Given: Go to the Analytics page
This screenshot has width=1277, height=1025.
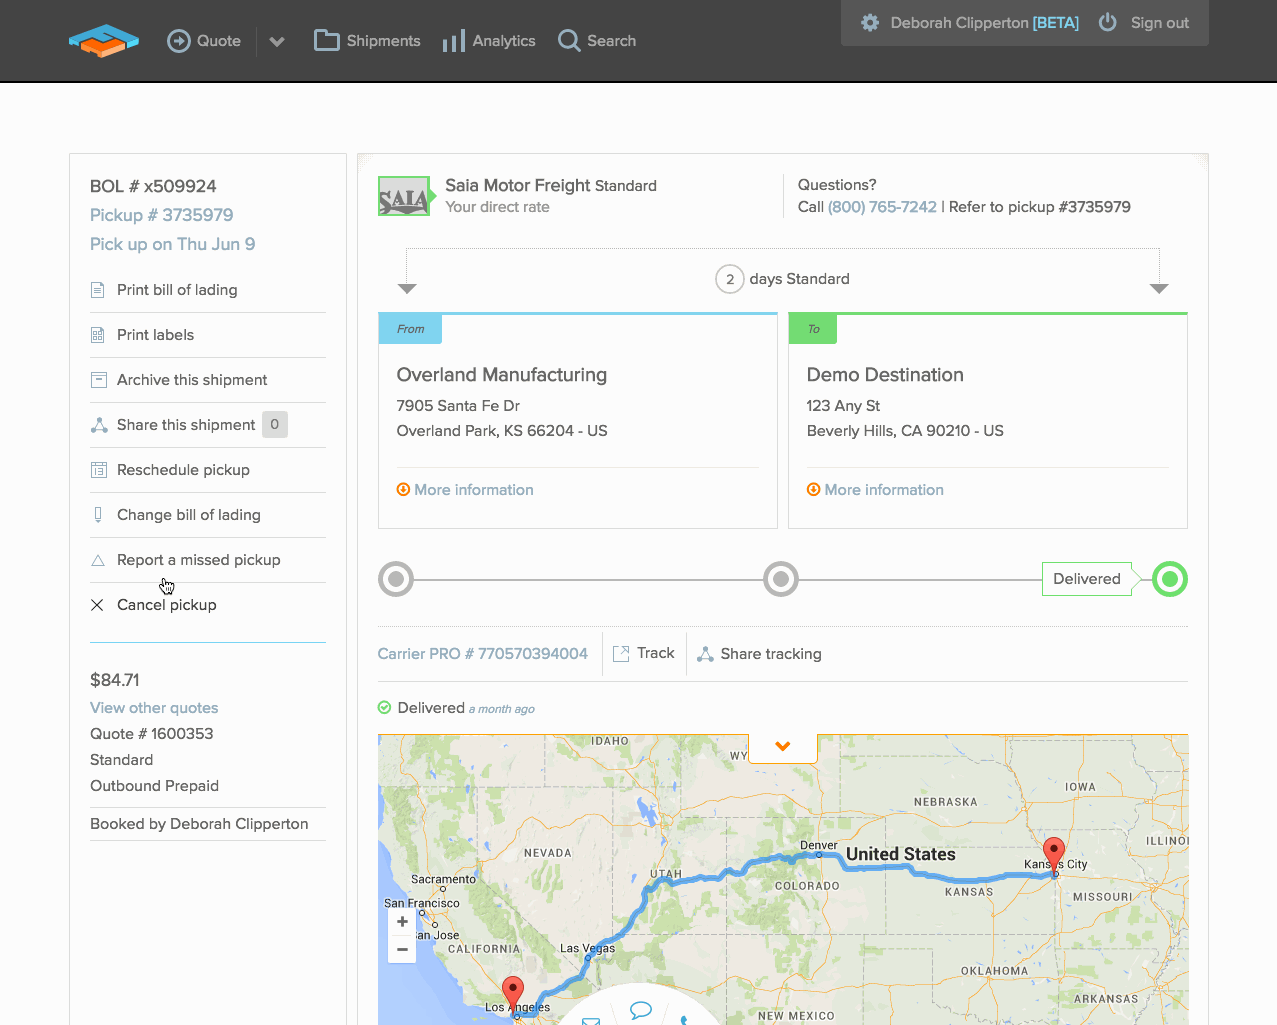Looking at the screenshot, I should coord(489,41).
